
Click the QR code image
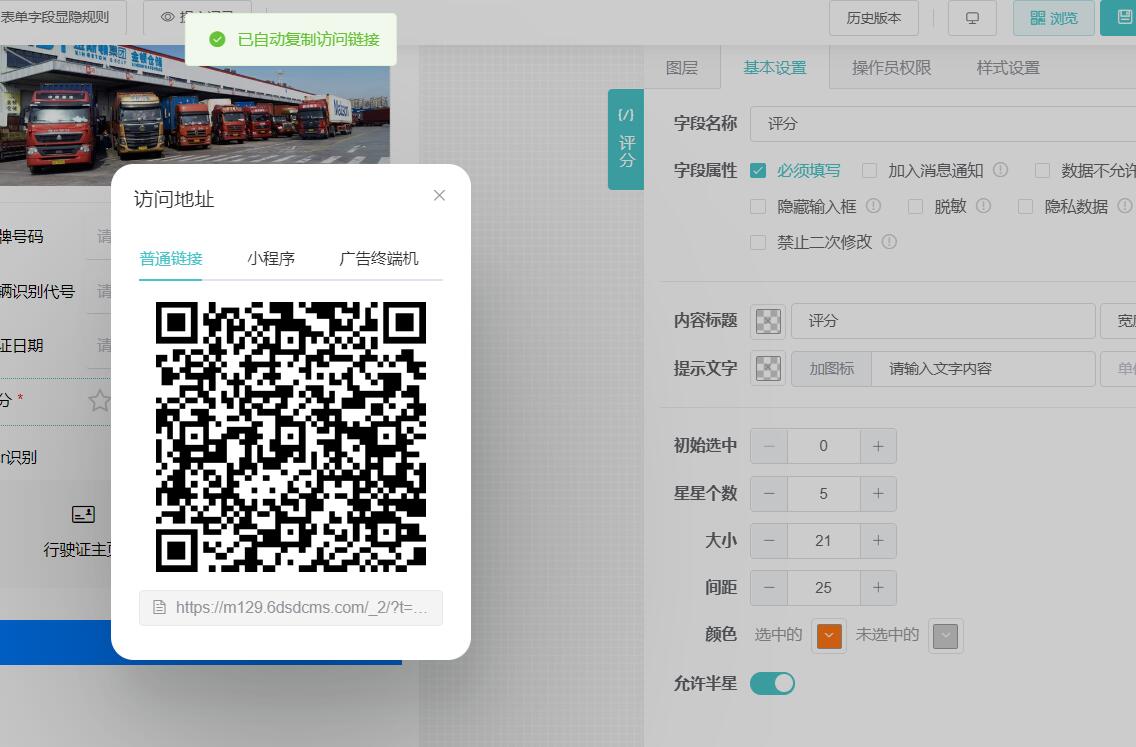click(291, 437)
